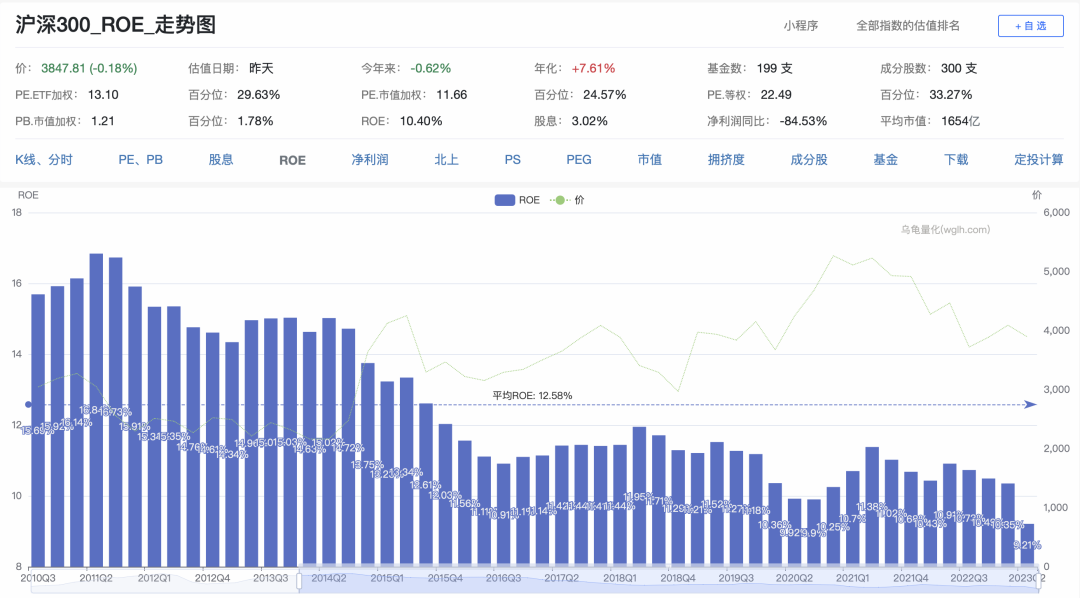The width and height of the screenshot is (1080, 598).
Task: Open the 定投计算 tab
Action: (x=1038, y=160)
